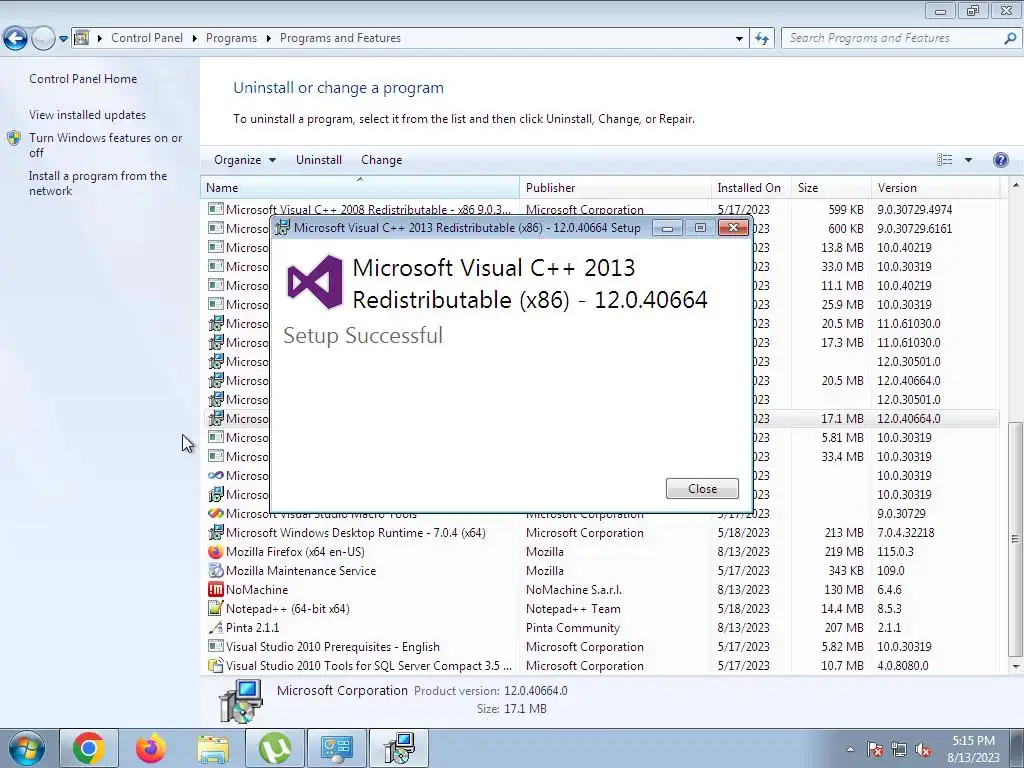Sort by the Publisher column header
Viewport: 1024px width, 768px height.
(x=615, y=187)
